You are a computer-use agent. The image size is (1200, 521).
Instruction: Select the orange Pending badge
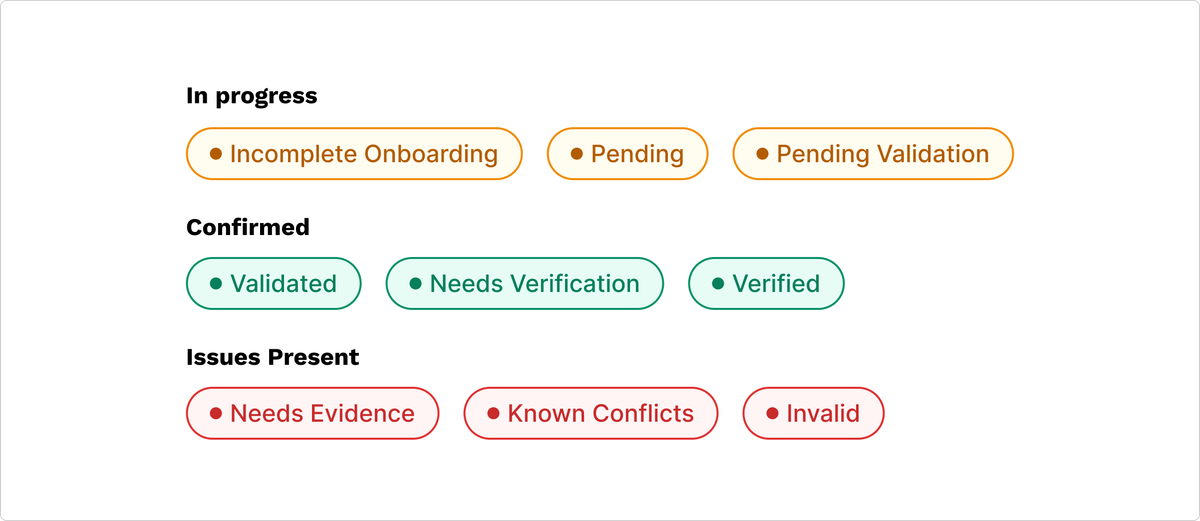pyautogui.click(x=627, y=154)
